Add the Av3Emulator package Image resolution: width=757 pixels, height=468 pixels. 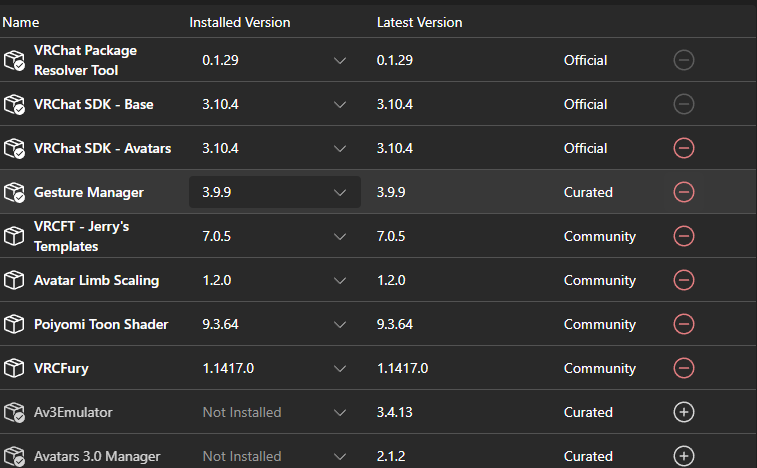(x=684, y=412)
